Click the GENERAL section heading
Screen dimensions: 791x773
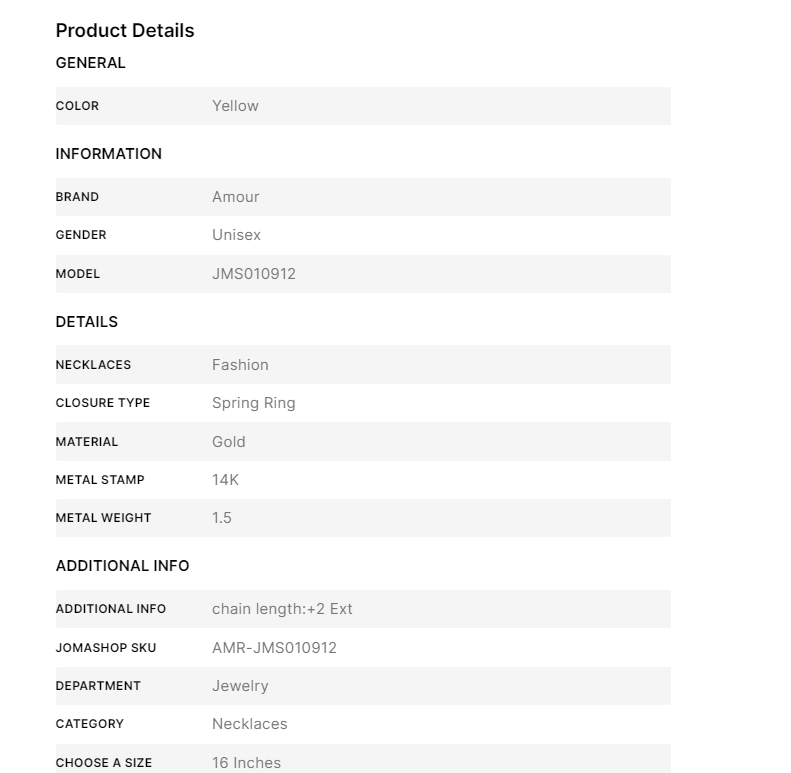91,63
